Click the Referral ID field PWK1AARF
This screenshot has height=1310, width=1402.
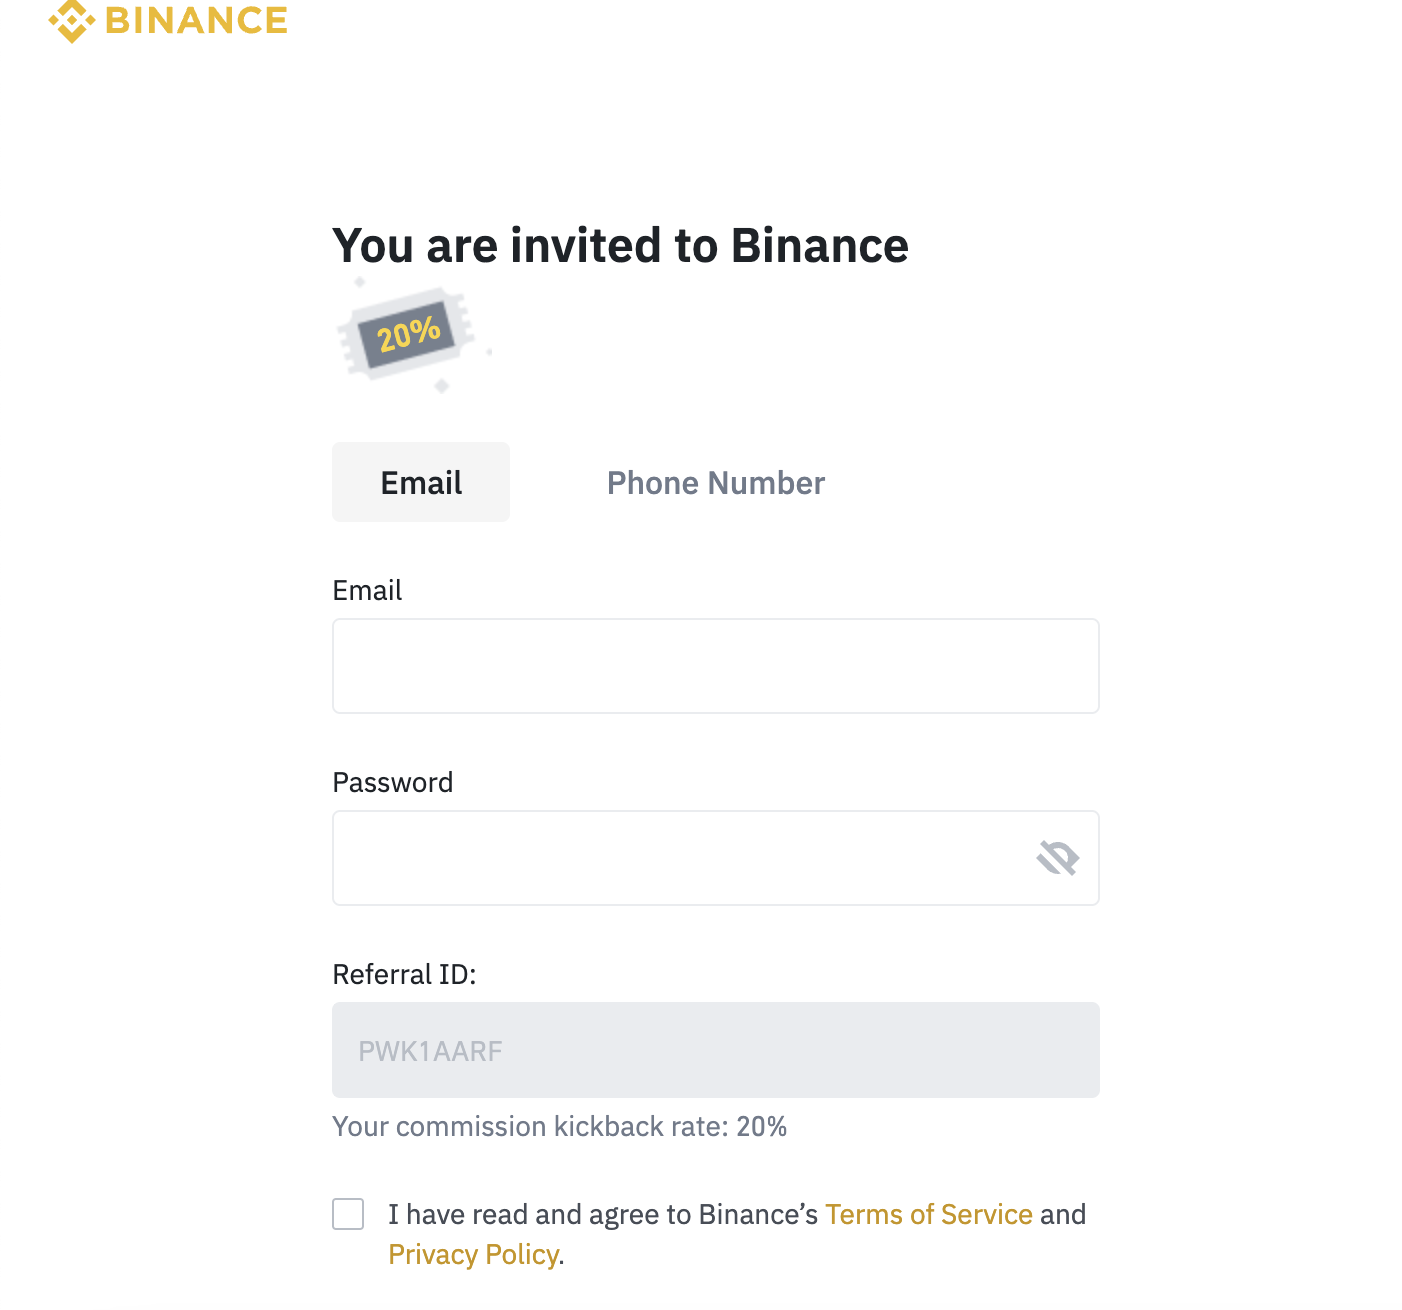click(715, 1050)
